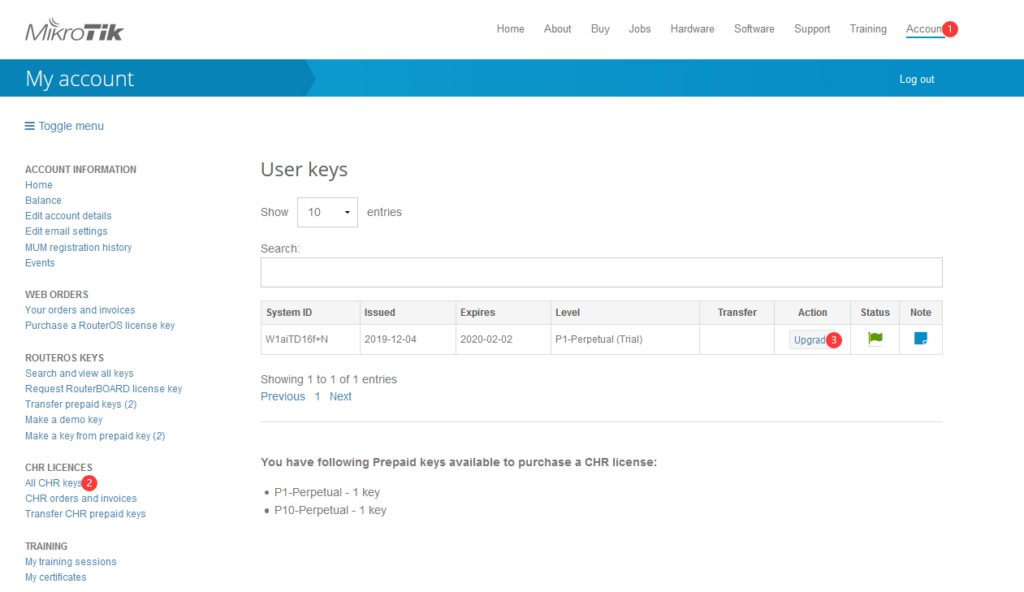
Task: View Your orders and invoices
Action: tap(80, 310)
